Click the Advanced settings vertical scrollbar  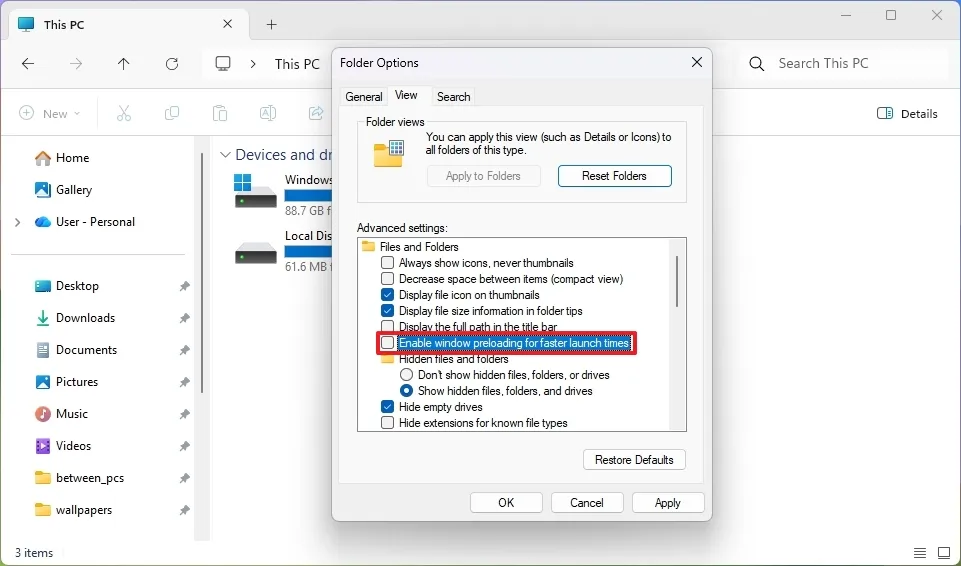[678, 281]
